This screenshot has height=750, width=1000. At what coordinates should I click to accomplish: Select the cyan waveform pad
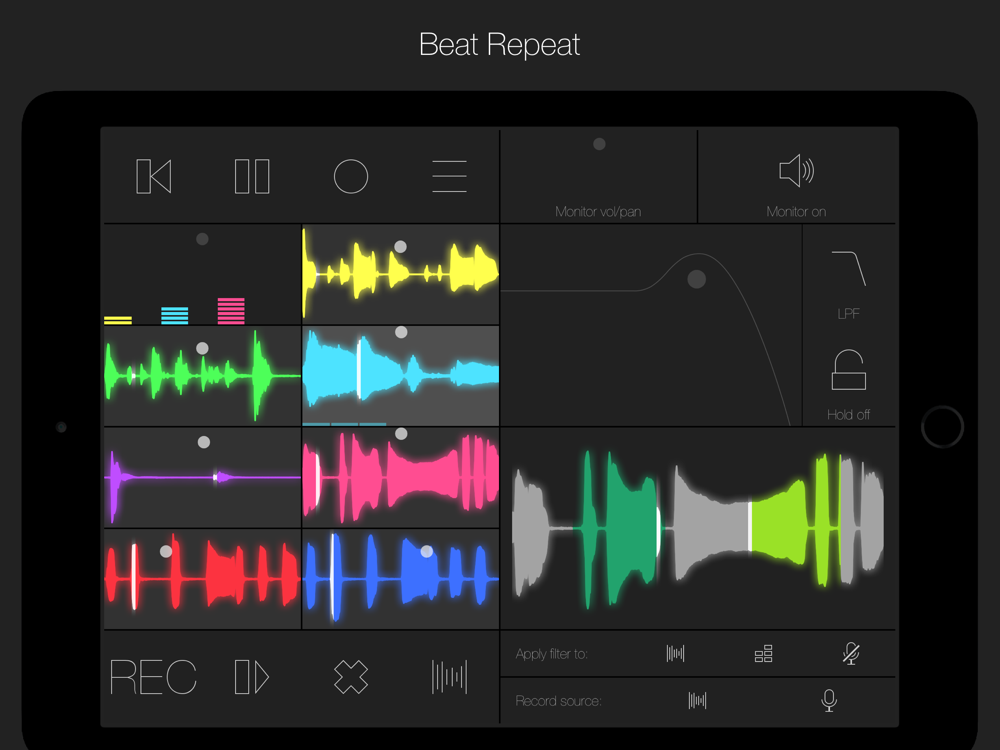pos(401,376)
